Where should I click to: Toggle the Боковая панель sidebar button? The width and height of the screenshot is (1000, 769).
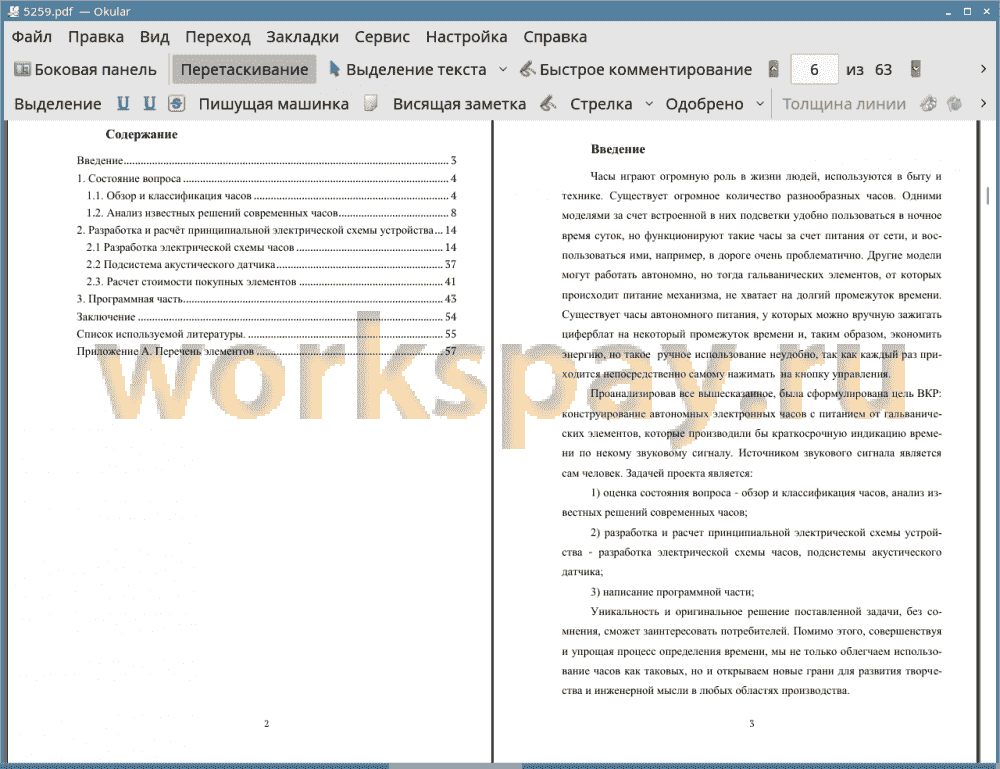coord(85,70)
